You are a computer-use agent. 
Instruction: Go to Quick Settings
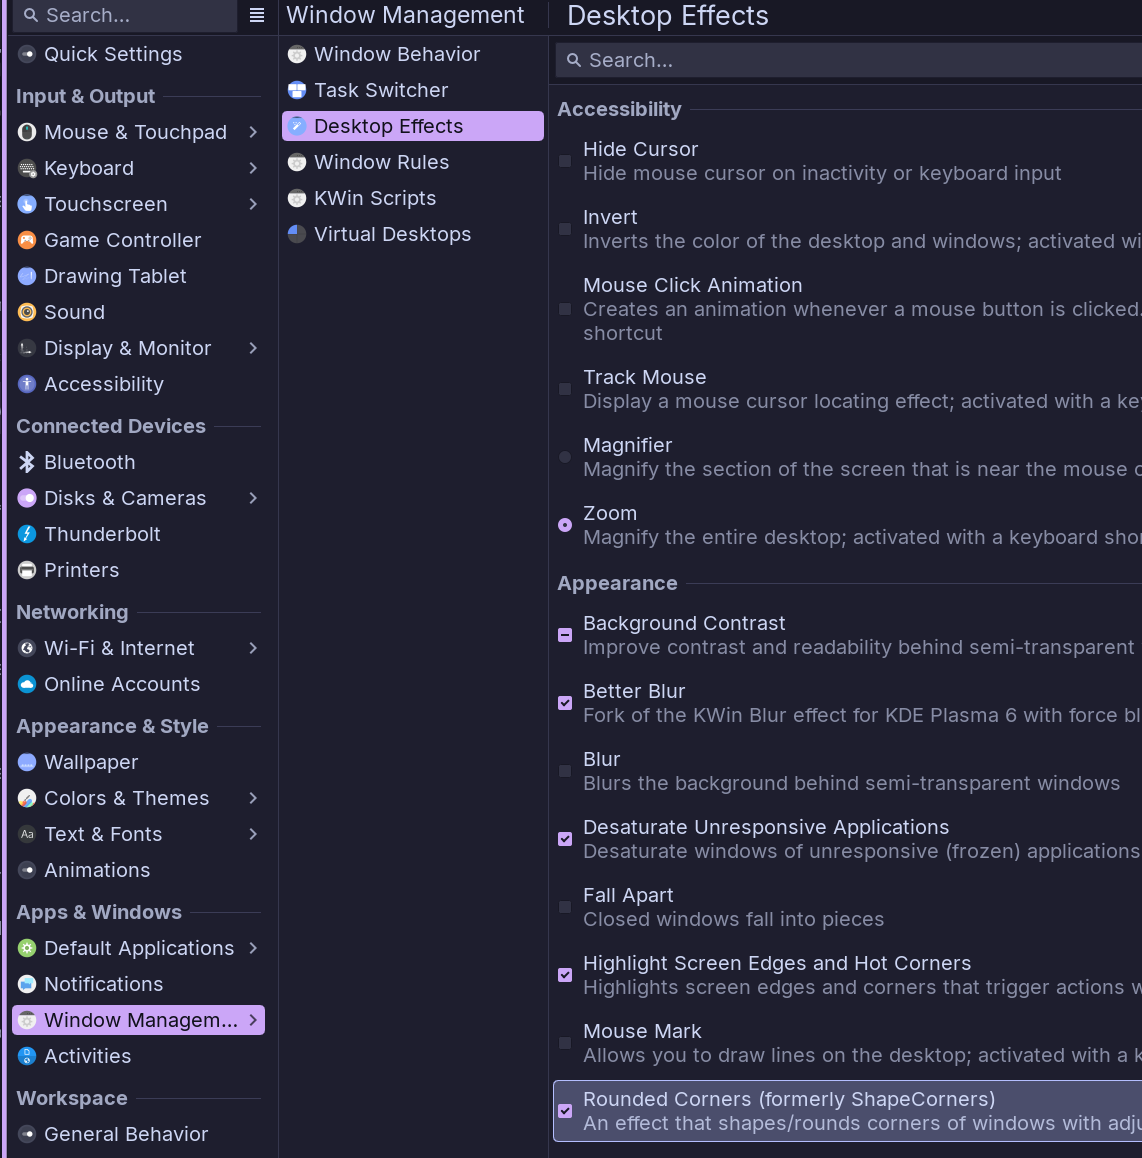(x=113, y=54)
